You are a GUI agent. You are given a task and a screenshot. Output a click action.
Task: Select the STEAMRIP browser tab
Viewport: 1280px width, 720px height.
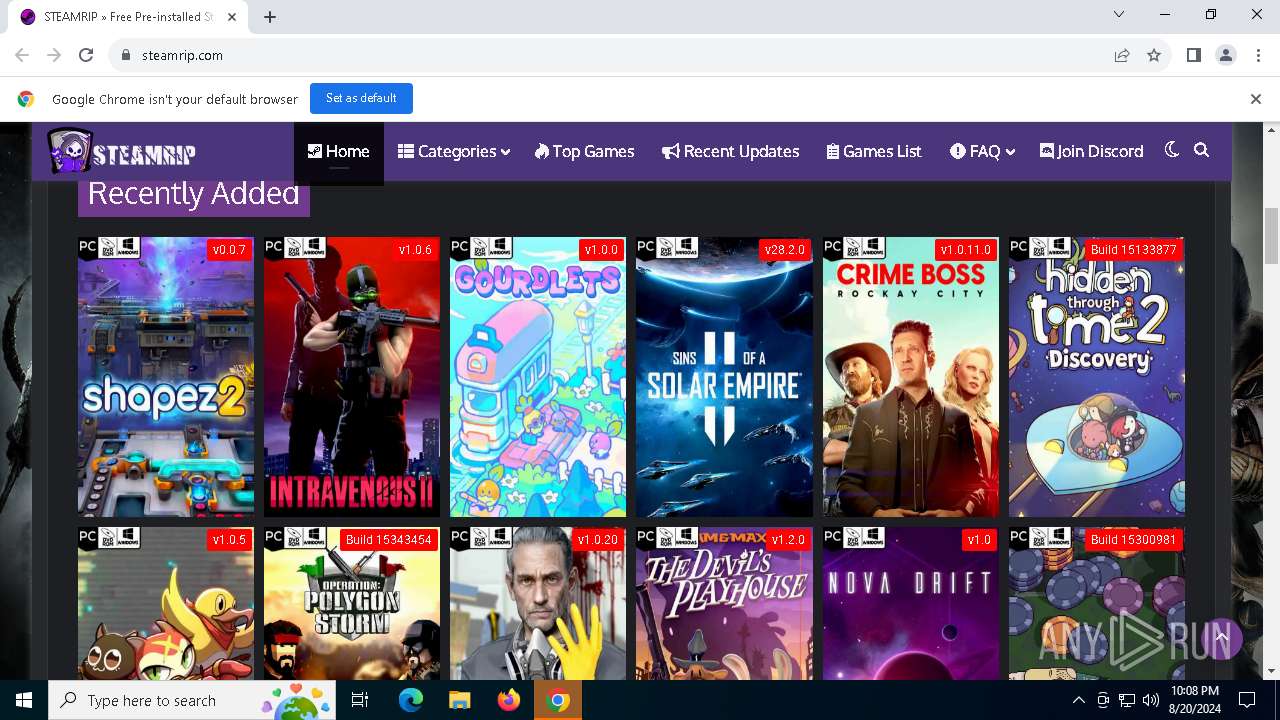click(x=128, y=17)
